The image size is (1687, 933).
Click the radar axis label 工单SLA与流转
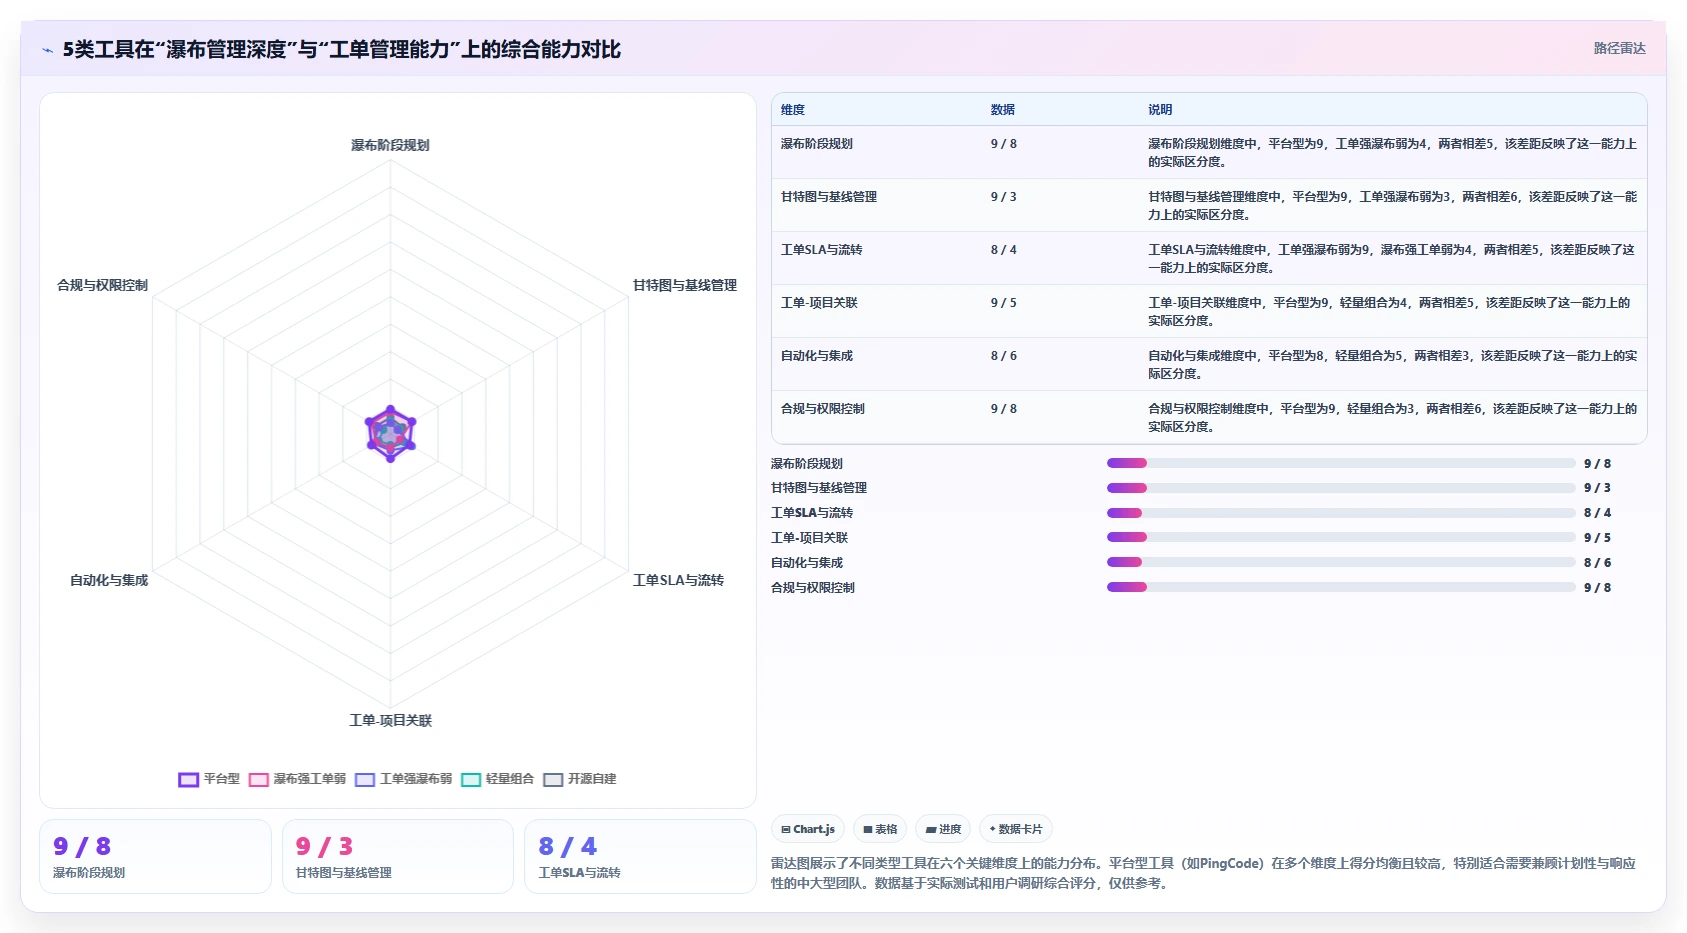coord(678,580)
